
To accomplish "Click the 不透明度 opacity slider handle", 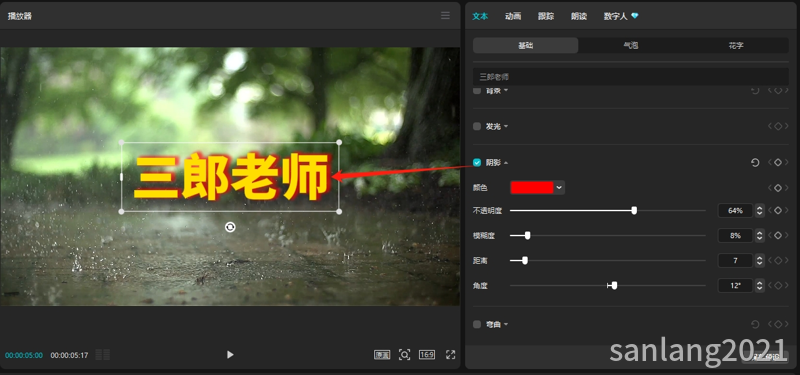I will pyautogui.click(x=634, y=210).
